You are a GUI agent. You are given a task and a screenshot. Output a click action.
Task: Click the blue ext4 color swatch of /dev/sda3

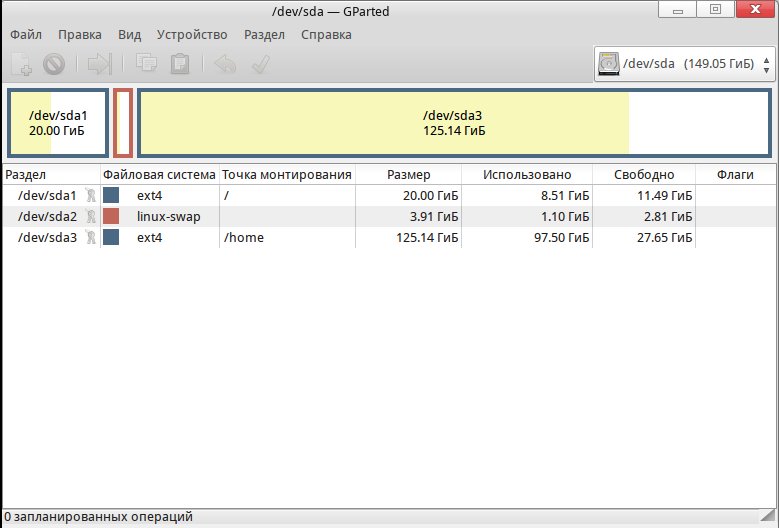pyautogui.click(x=111, y=237)
